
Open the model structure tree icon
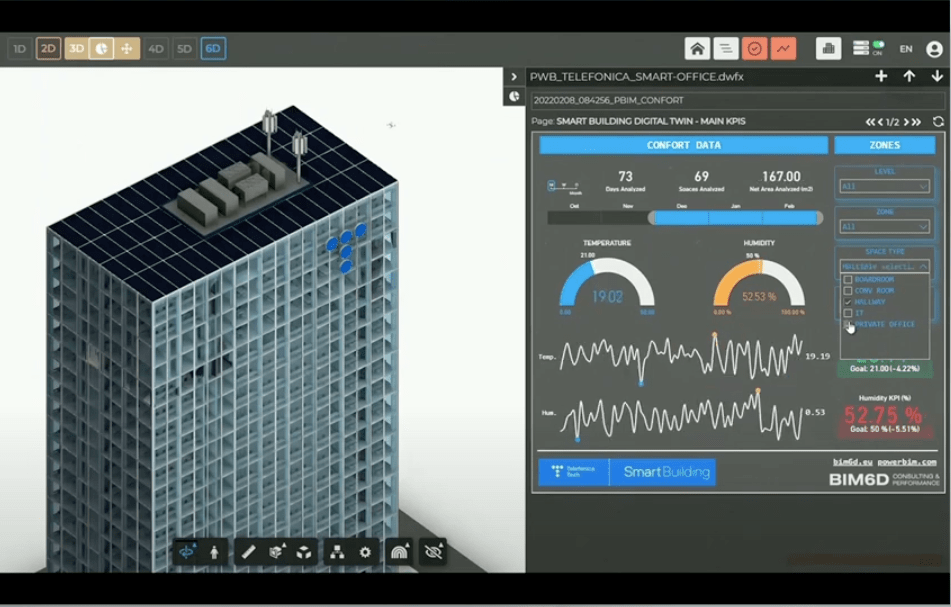tap(337, 551)
